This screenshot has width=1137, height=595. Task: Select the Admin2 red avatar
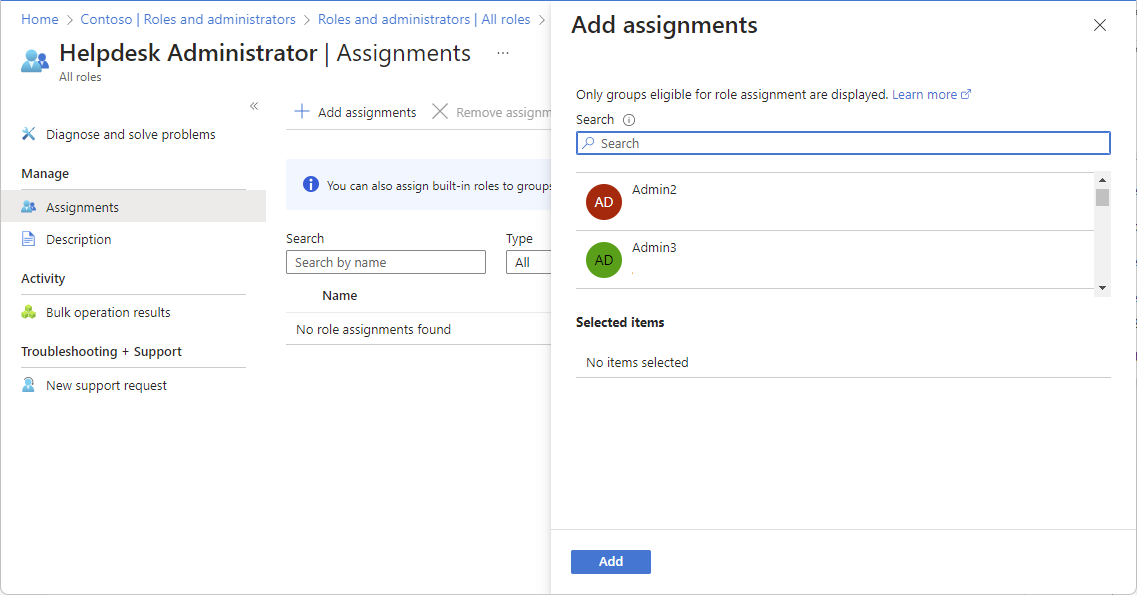click(x=604, y=201)
